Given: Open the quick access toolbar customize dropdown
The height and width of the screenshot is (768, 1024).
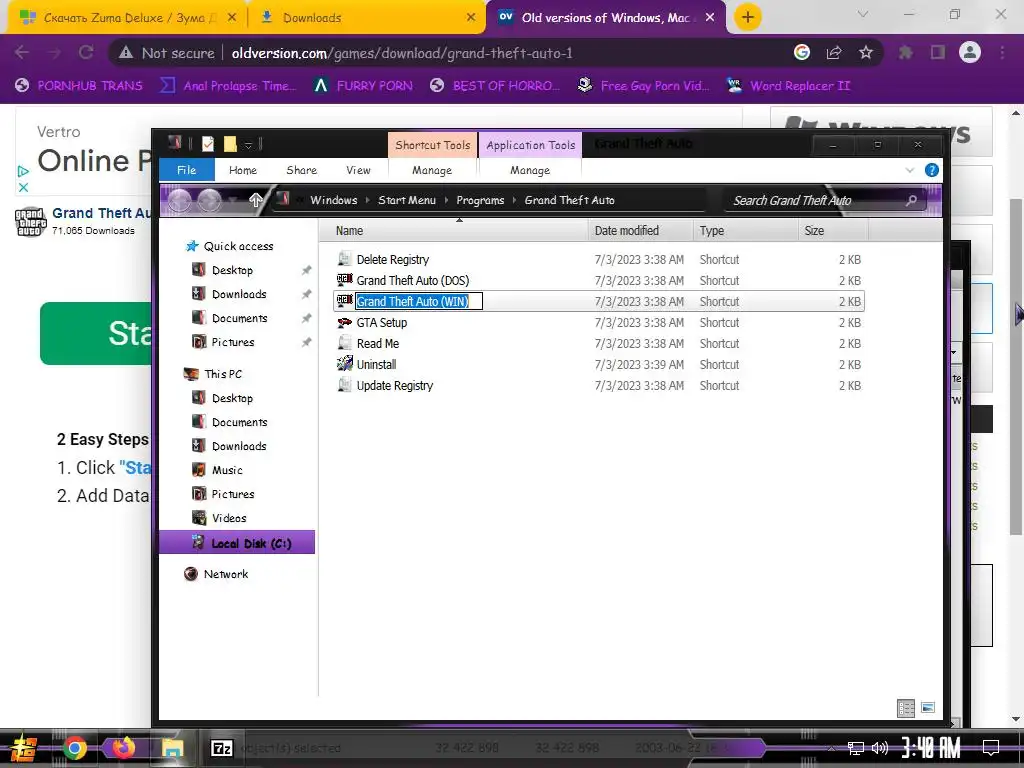Looking at the screenshot, I should 248,144.
